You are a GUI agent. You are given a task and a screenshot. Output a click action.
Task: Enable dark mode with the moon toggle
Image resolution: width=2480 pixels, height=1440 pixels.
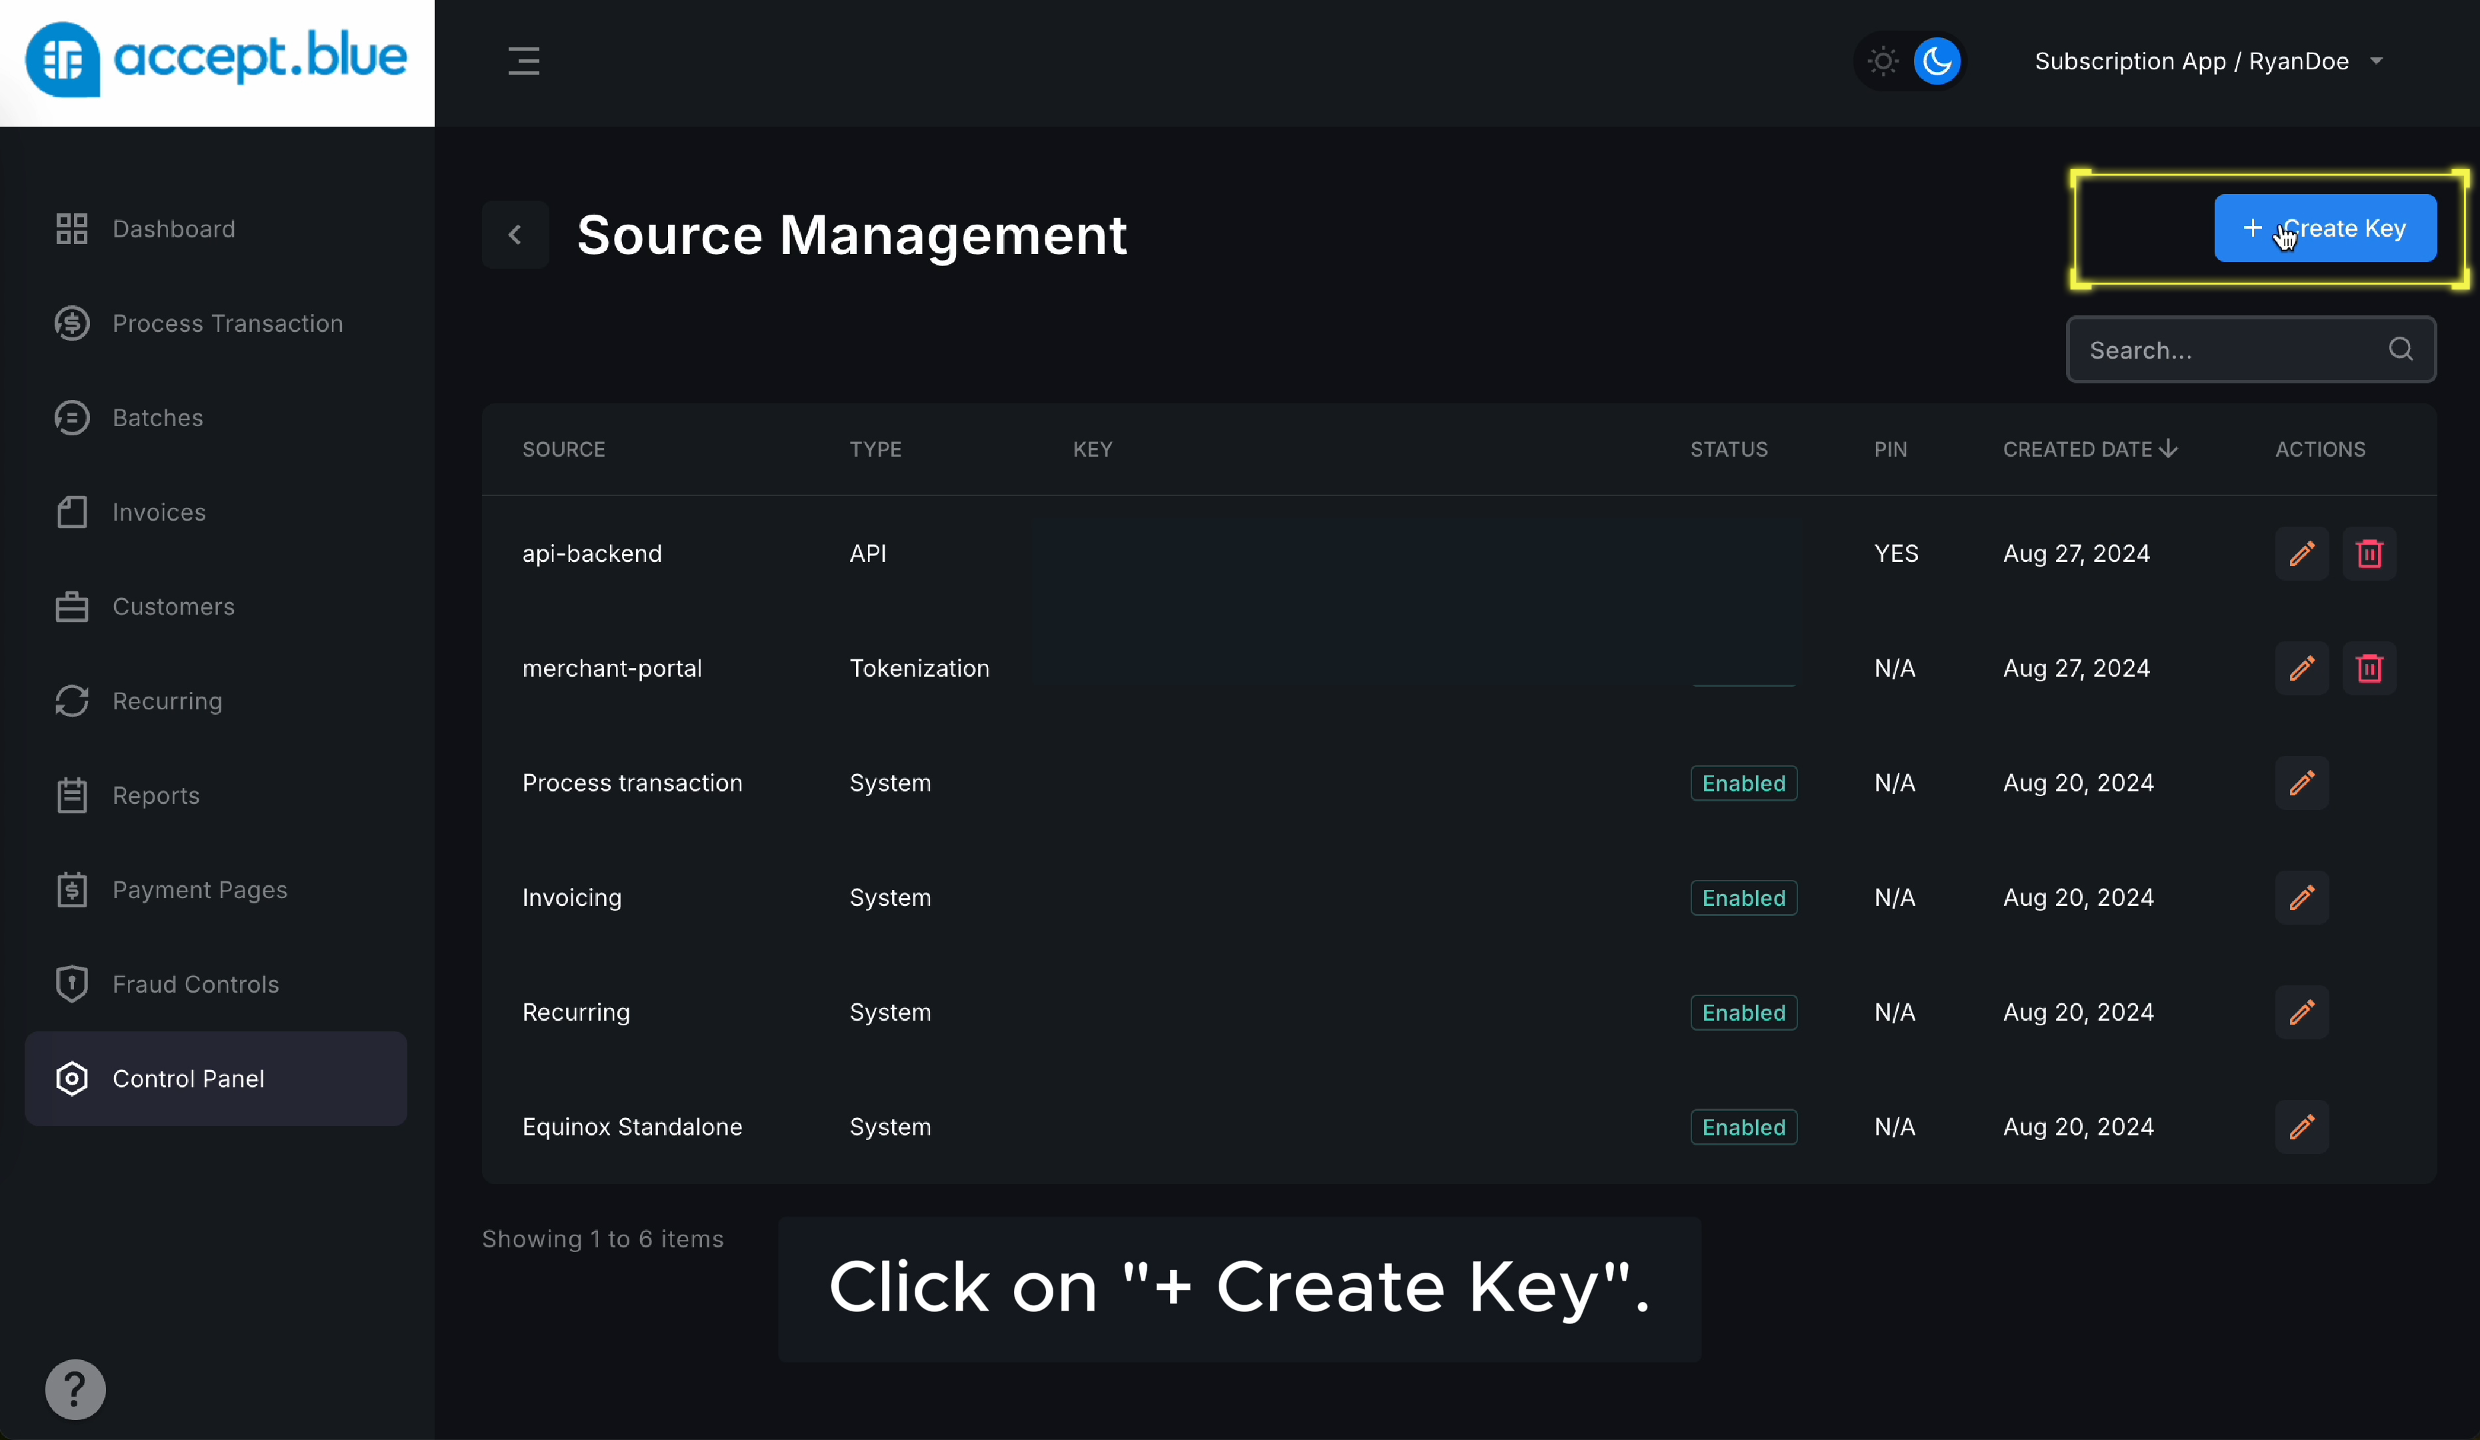coord(1938,61)
